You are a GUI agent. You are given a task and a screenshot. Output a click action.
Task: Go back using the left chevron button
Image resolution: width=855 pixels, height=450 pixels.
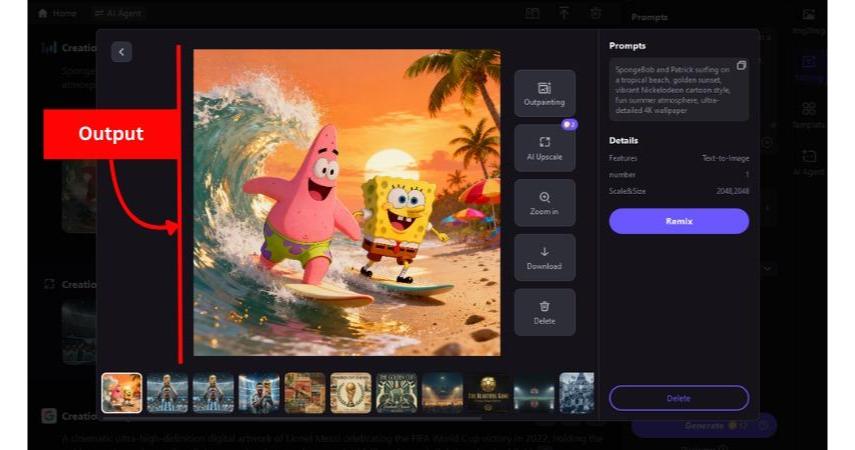[x=121, y=52]
